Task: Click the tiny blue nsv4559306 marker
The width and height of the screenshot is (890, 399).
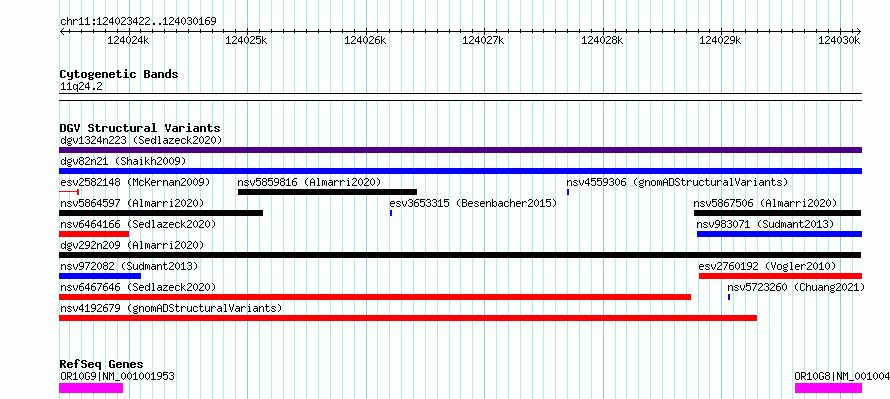Action: tap(568, 192)
